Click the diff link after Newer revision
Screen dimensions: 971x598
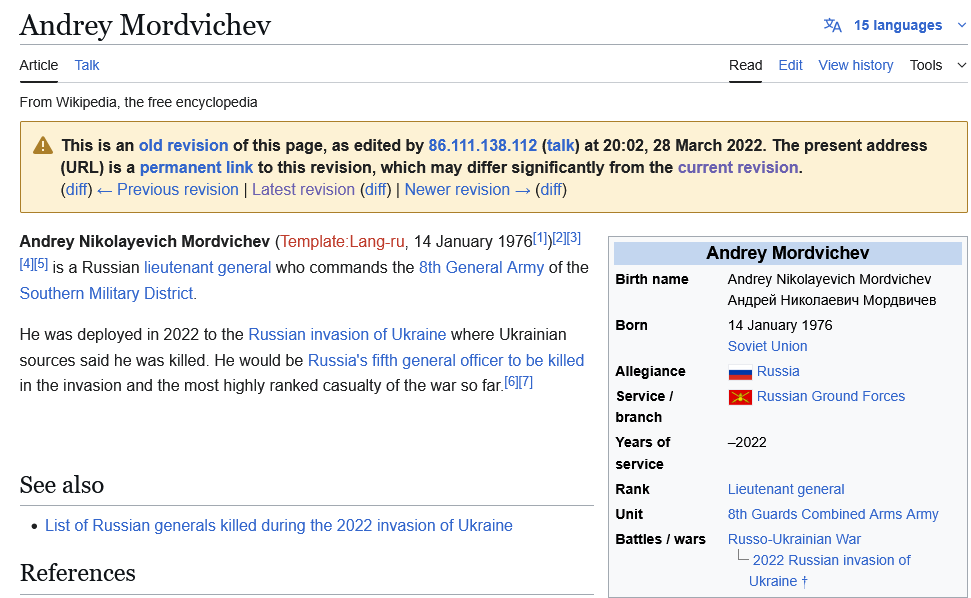tap(551, 189)
